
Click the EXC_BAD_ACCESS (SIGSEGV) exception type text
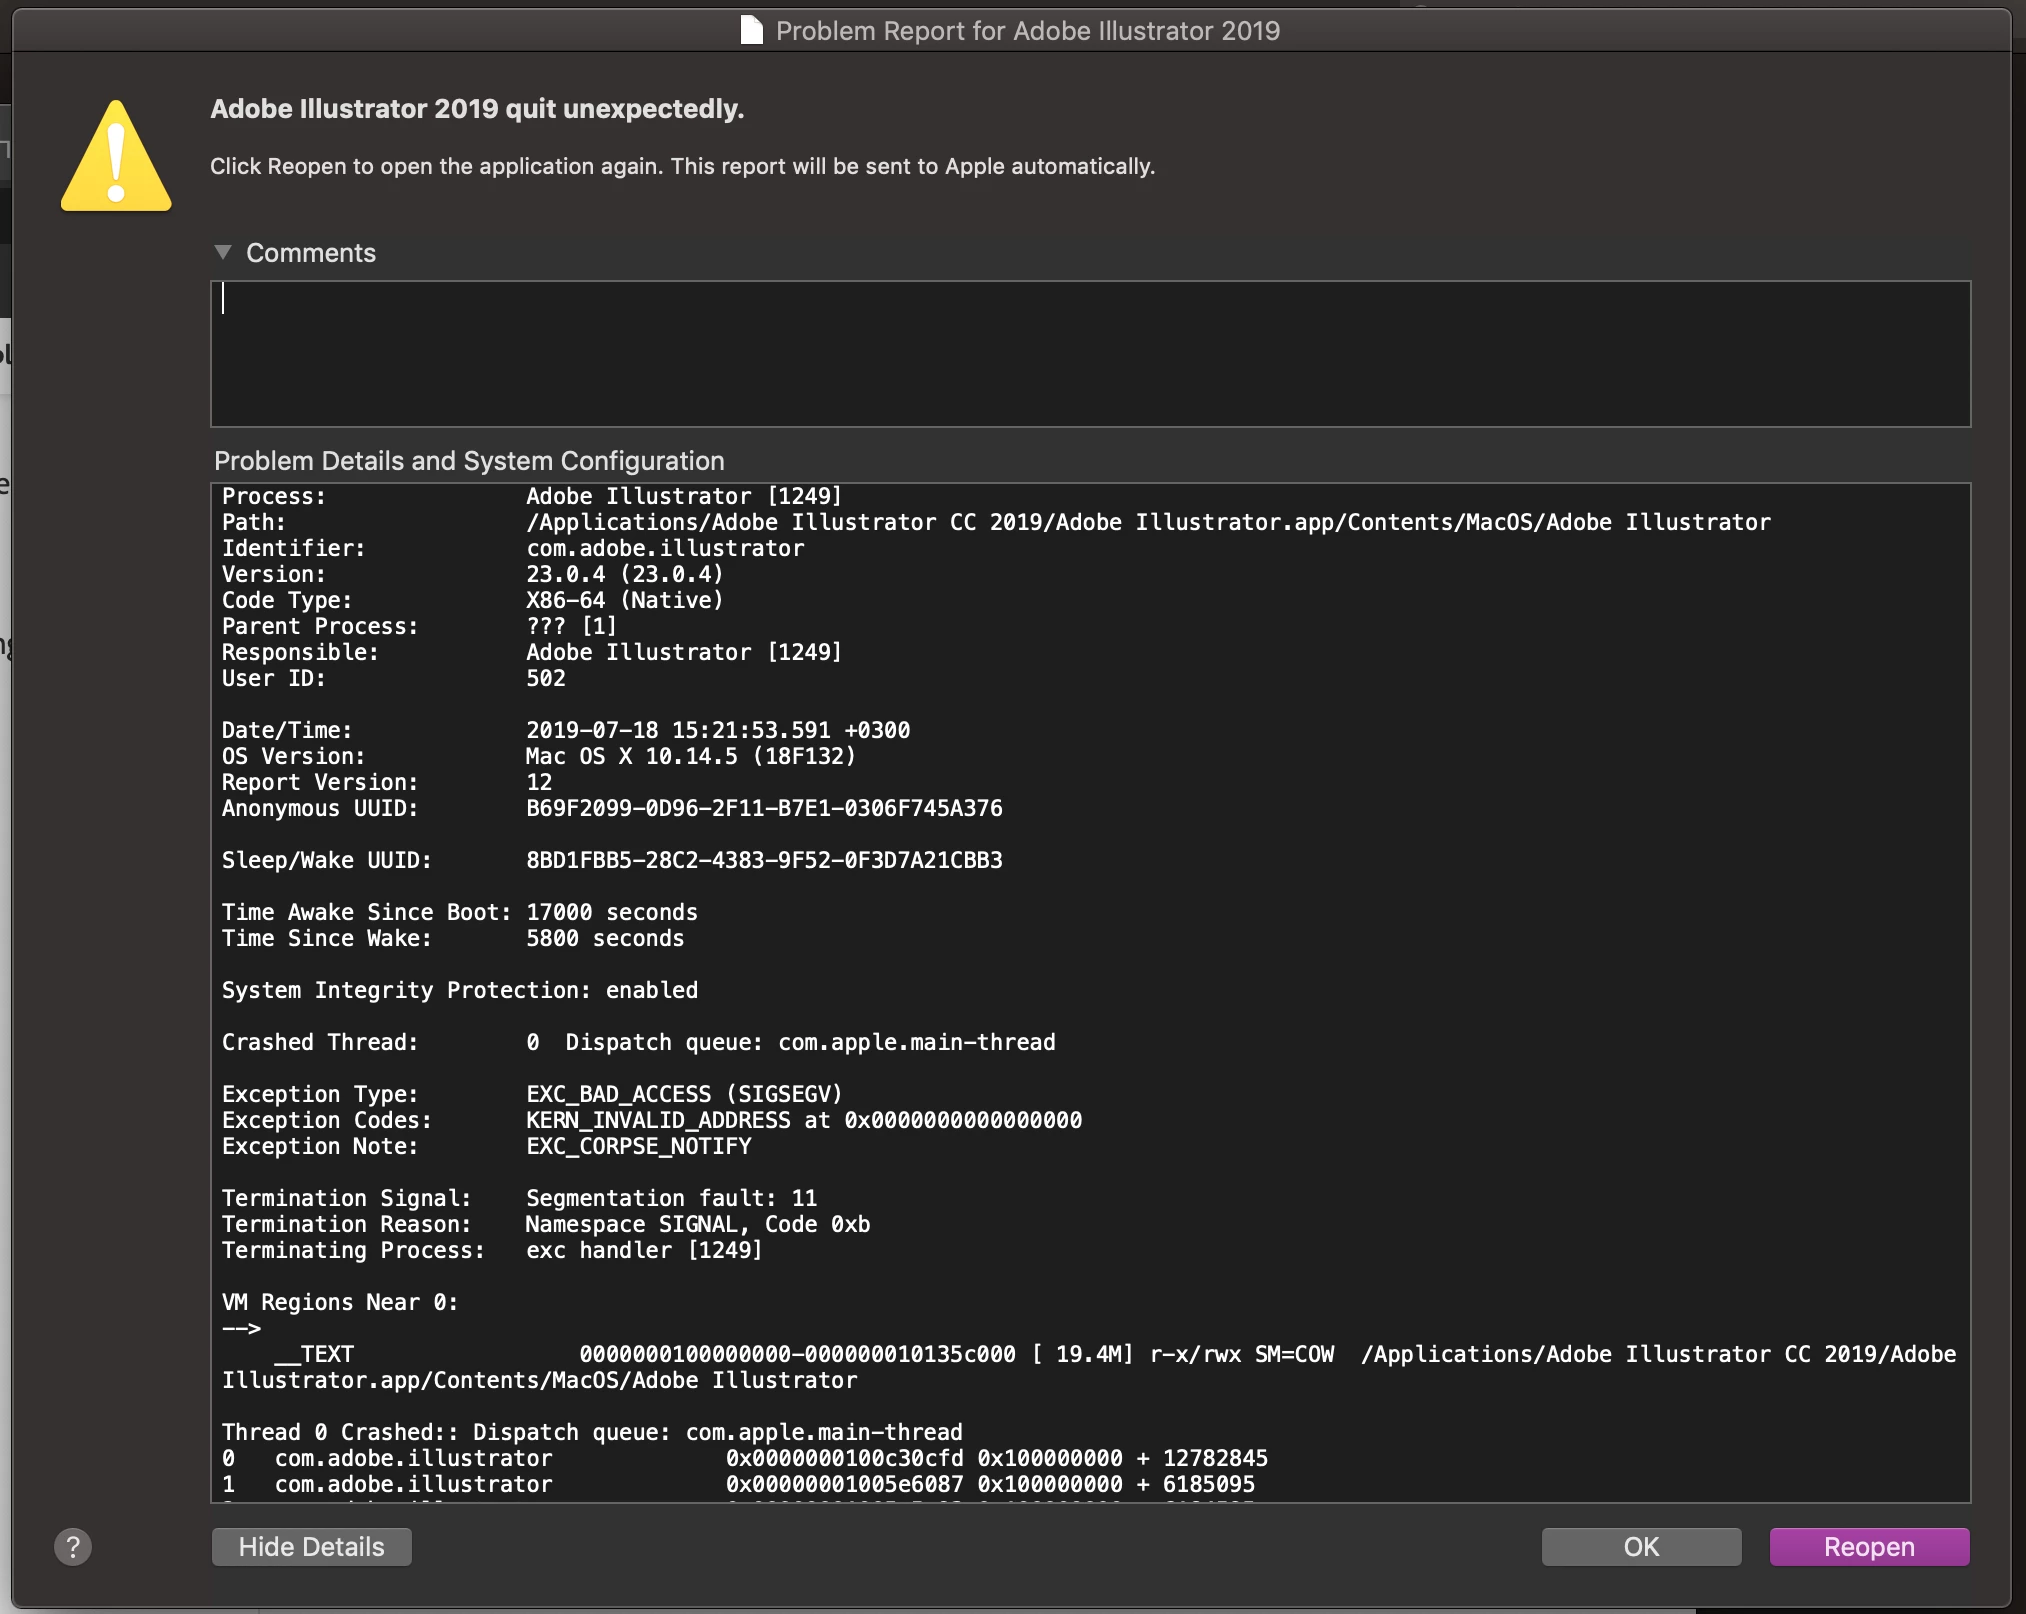click(x=684, y=1094)
